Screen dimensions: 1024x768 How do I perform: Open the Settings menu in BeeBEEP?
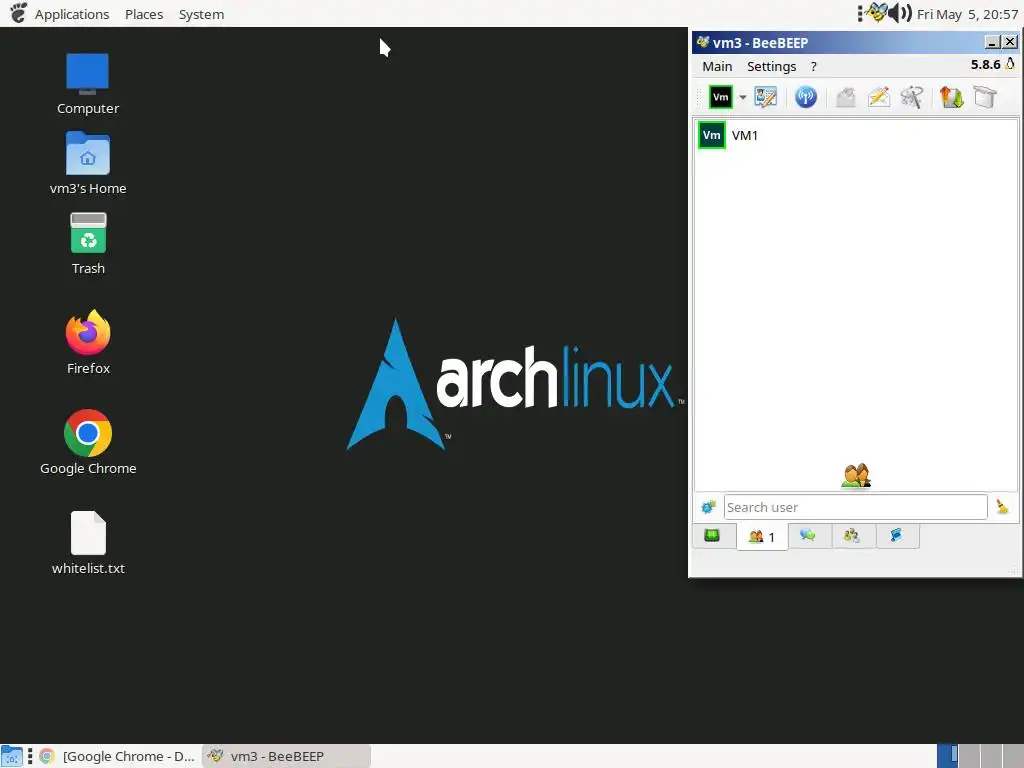point(771,67)
